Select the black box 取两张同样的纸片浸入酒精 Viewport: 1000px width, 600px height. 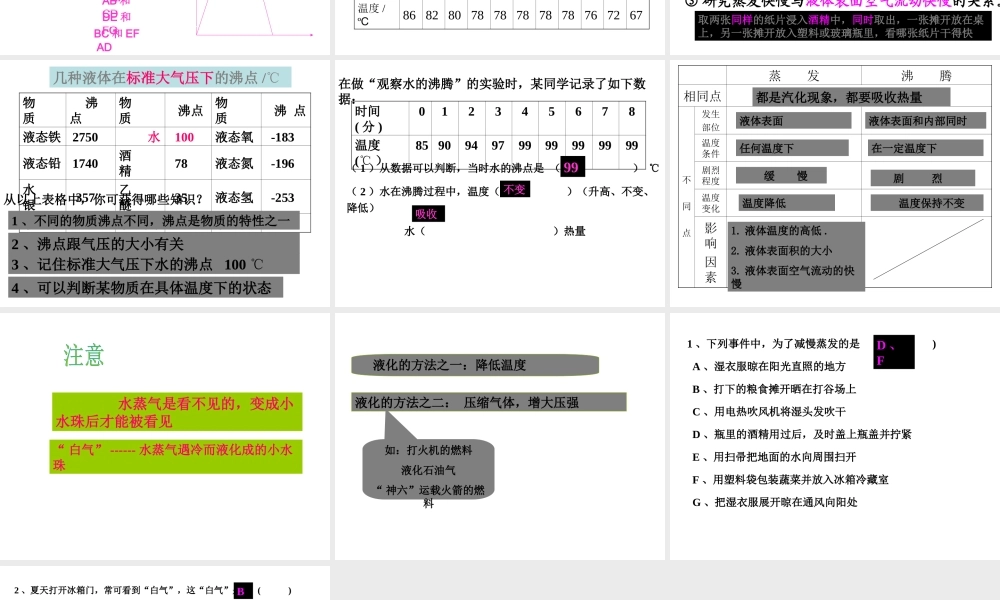pyautogui.click(x=842, y=27)
